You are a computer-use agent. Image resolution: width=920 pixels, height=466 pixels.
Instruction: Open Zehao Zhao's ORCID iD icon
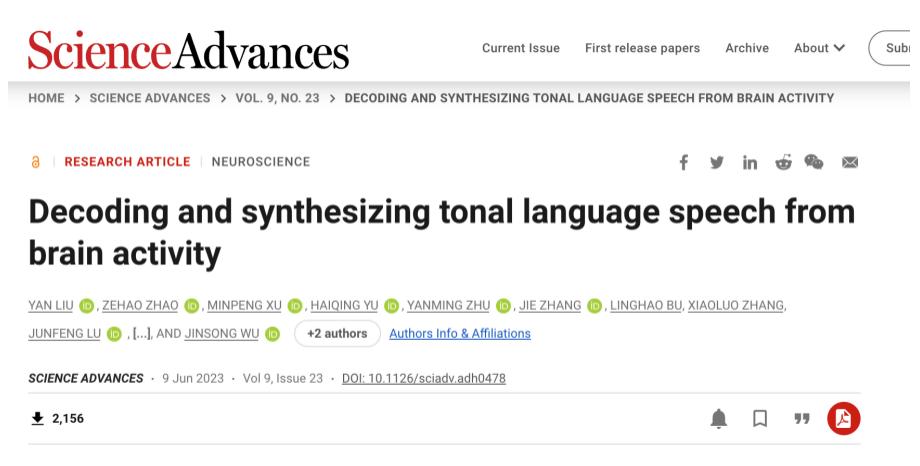191,306
